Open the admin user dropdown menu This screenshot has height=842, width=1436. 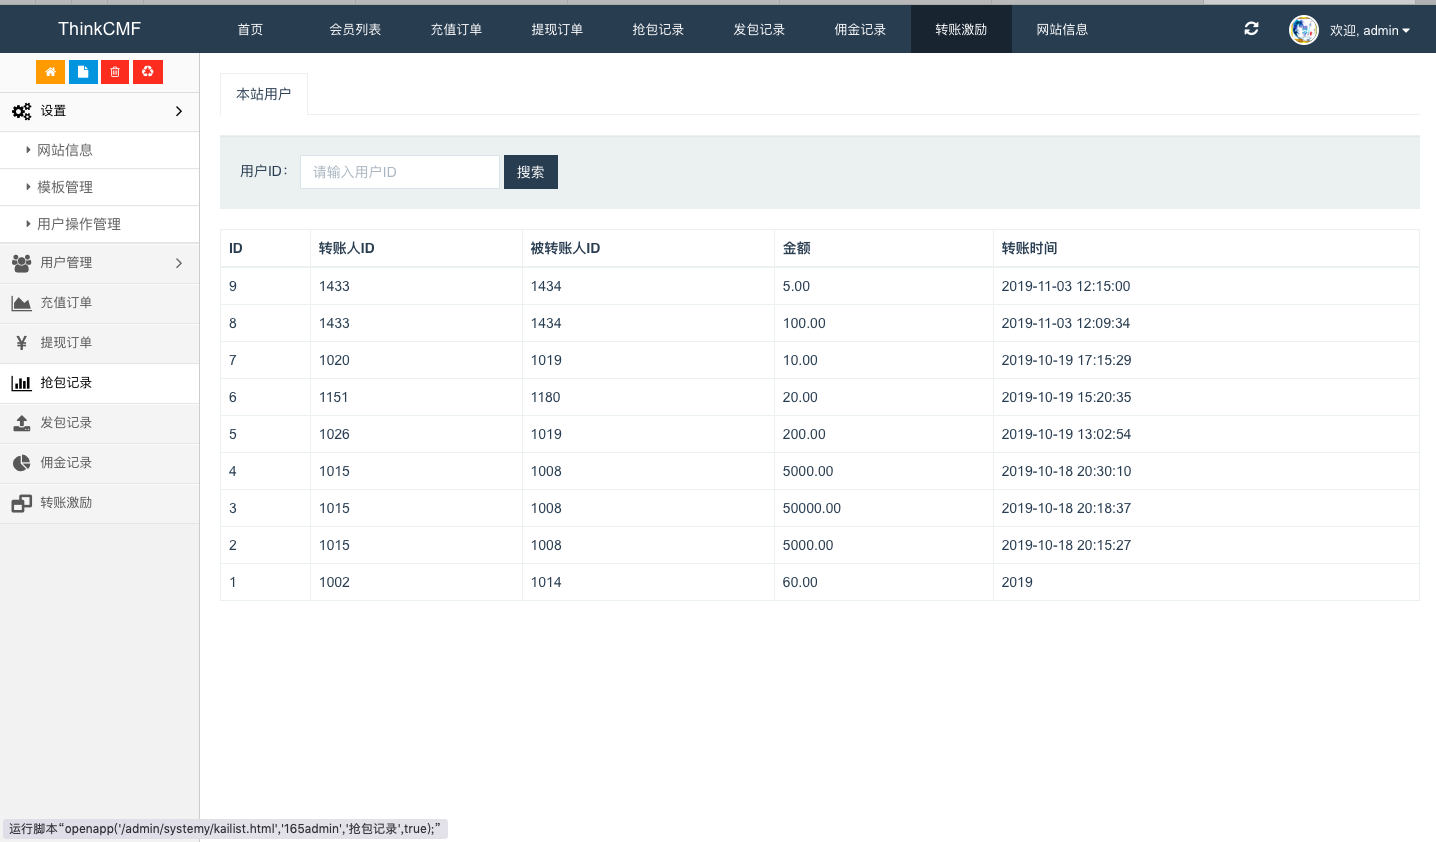(x=1370, y=30)
